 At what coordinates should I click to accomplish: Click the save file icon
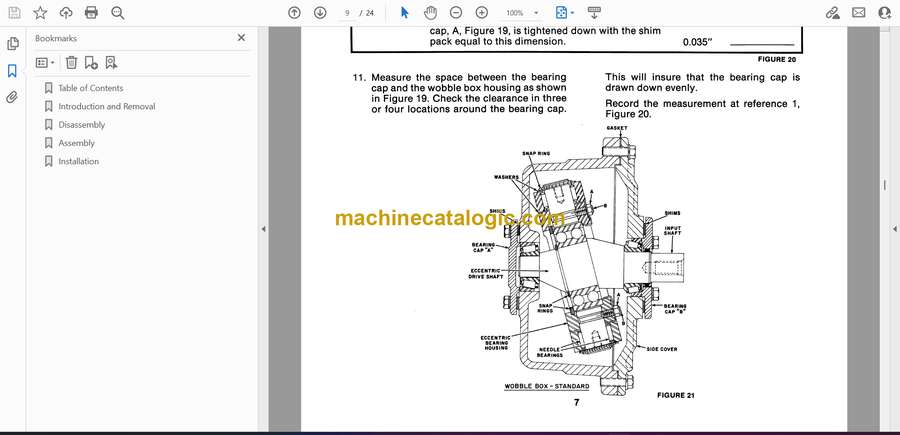[x=13, y=13]
